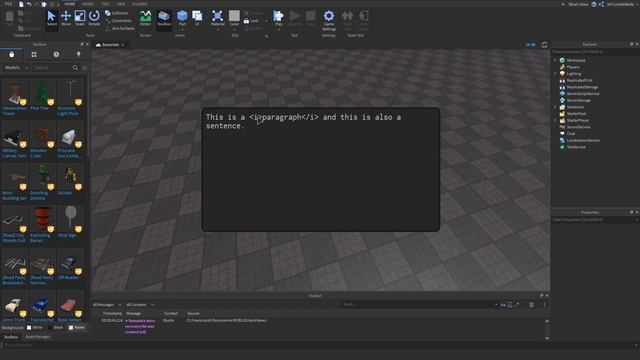This screenshot has height=360, width=640.
Task: Open the Play dropdown arrow
Action: tap(279, 29)
